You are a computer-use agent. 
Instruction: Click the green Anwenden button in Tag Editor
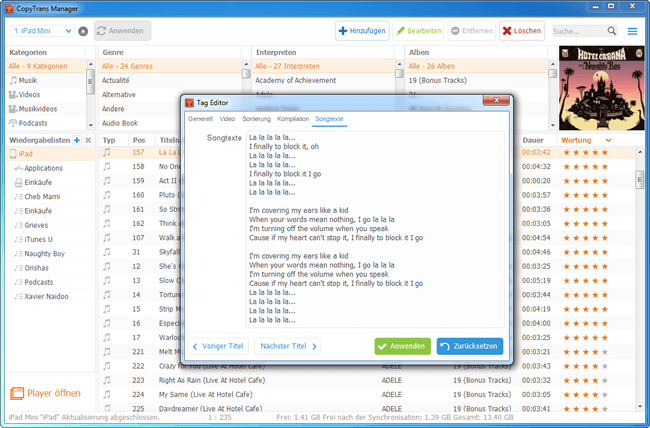click(403, 346)
